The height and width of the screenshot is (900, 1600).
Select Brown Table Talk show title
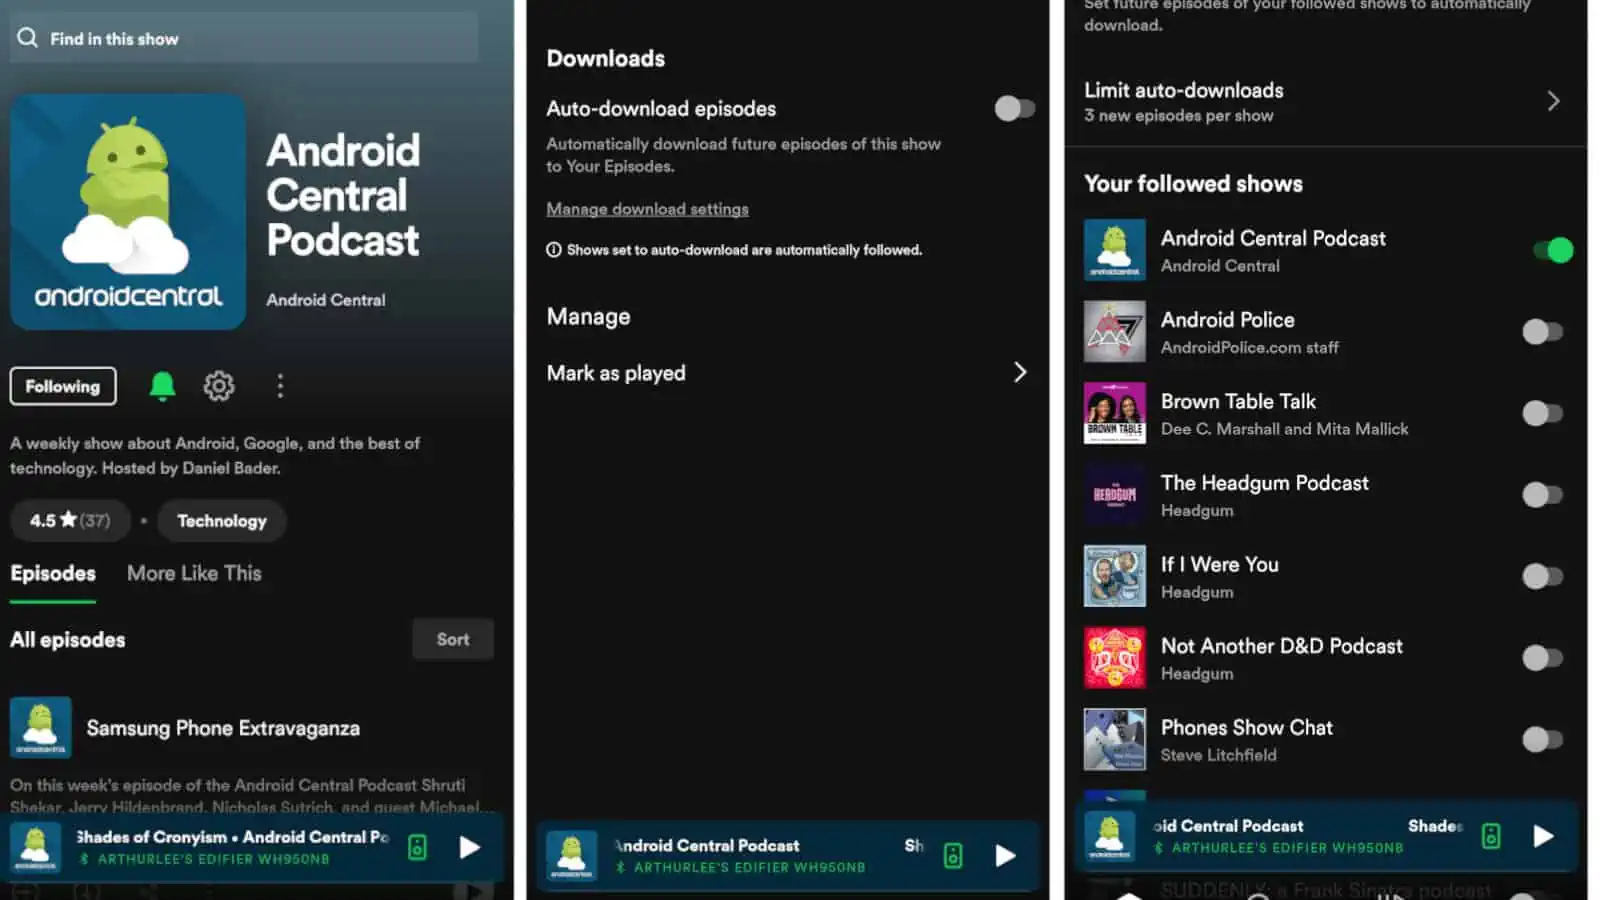[x=1238, y=401]
